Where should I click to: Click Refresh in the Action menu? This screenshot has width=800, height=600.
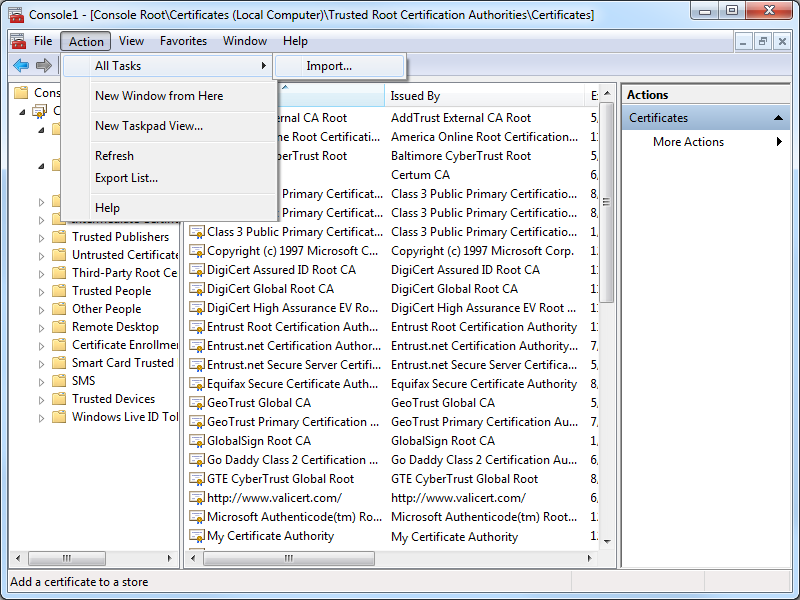pyautogui.click(x=114, y=156)
